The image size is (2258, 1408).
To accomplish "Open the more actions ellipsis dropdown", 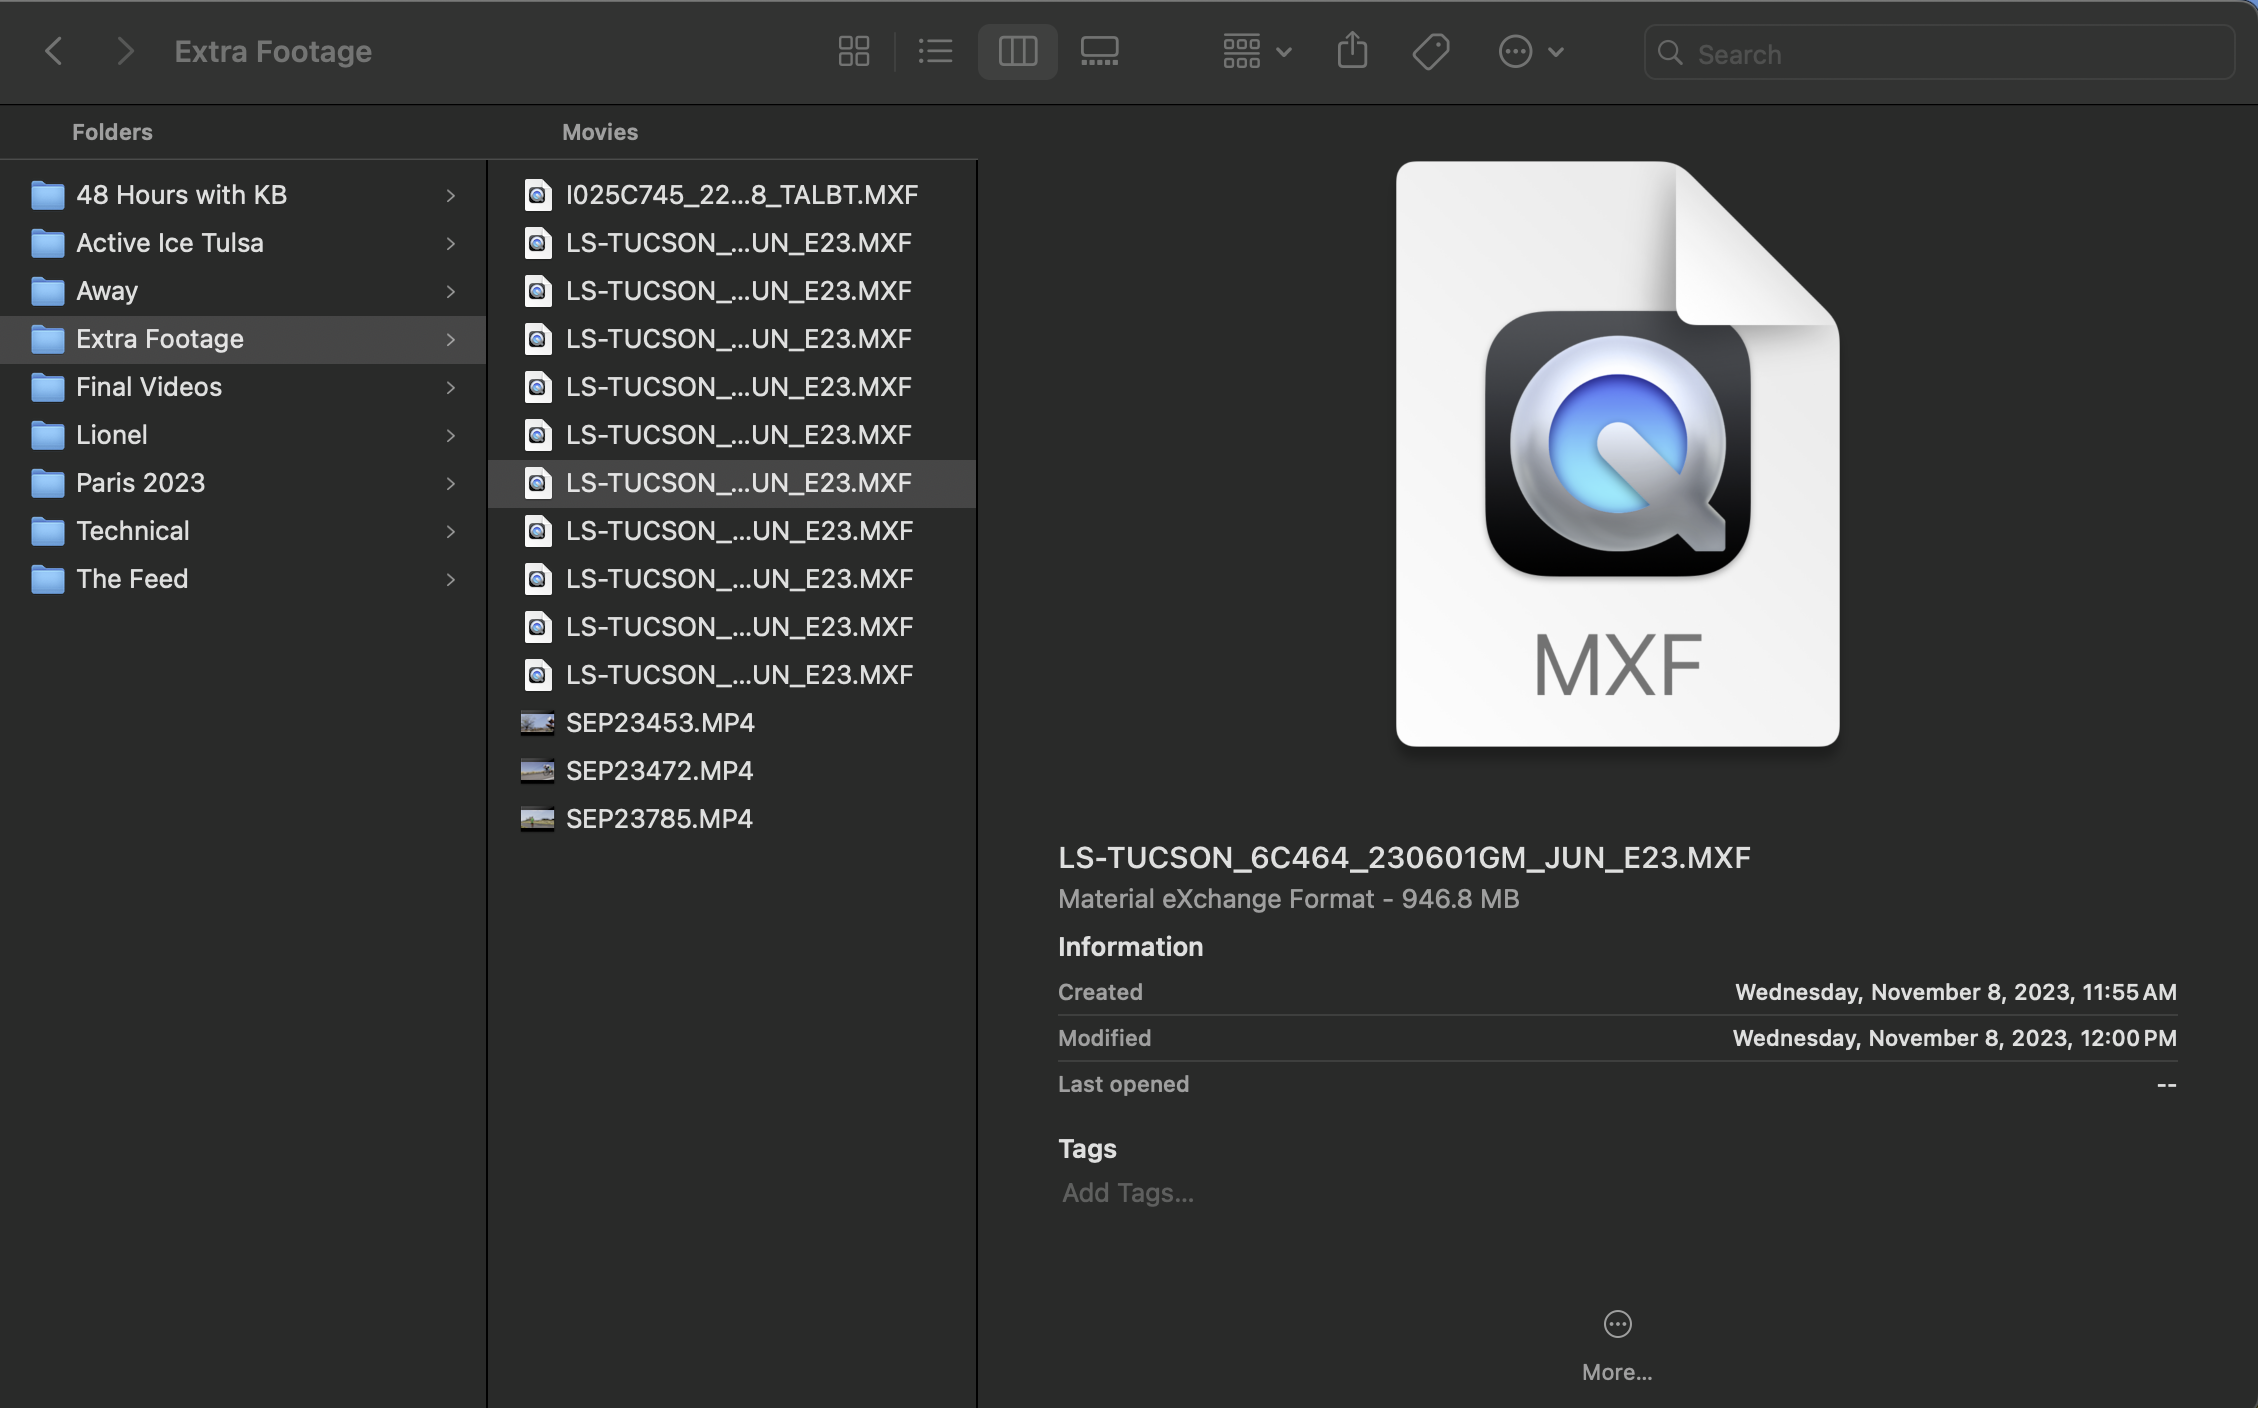I will [x=1529, y=51].
